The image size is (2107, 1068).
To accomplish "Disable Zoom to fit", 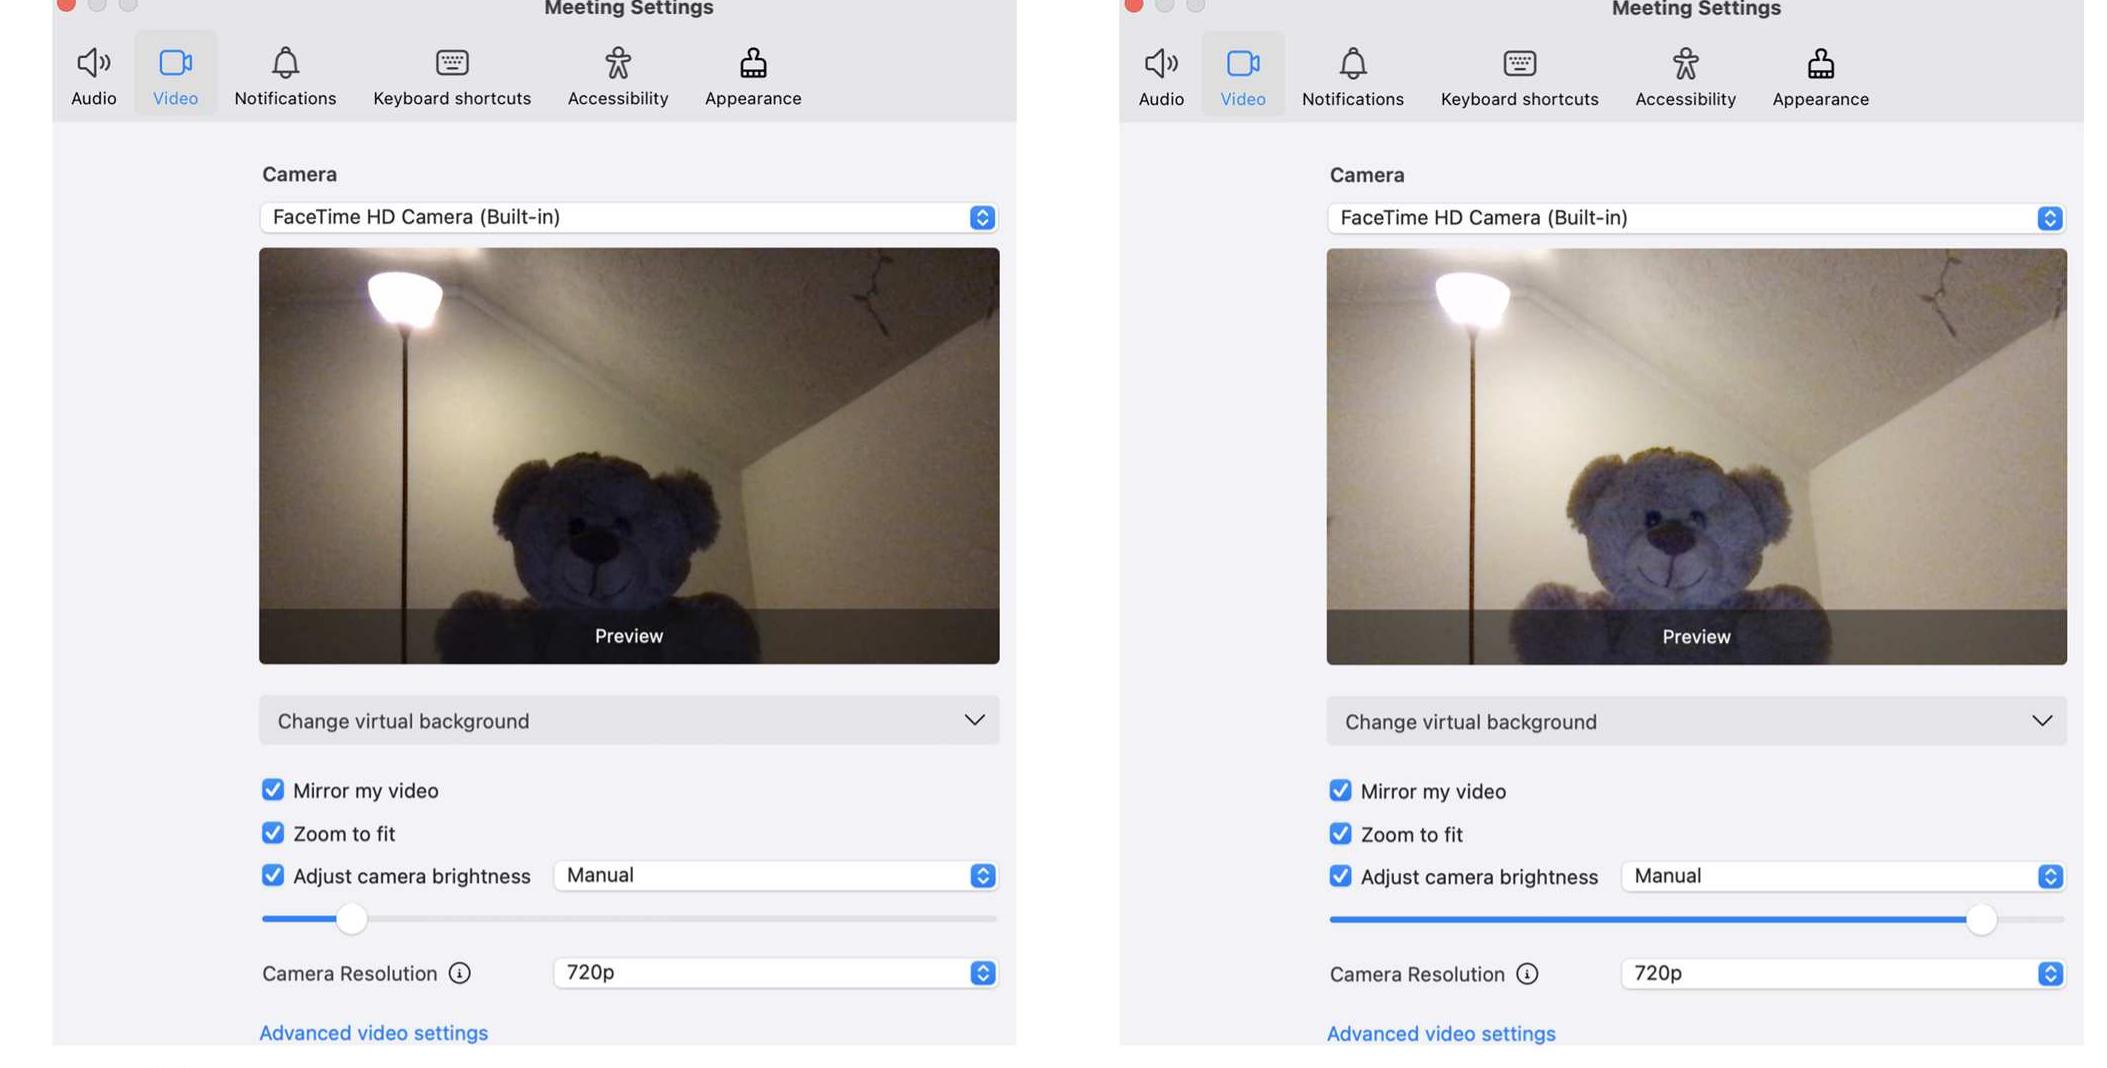I will click(272, 833).
